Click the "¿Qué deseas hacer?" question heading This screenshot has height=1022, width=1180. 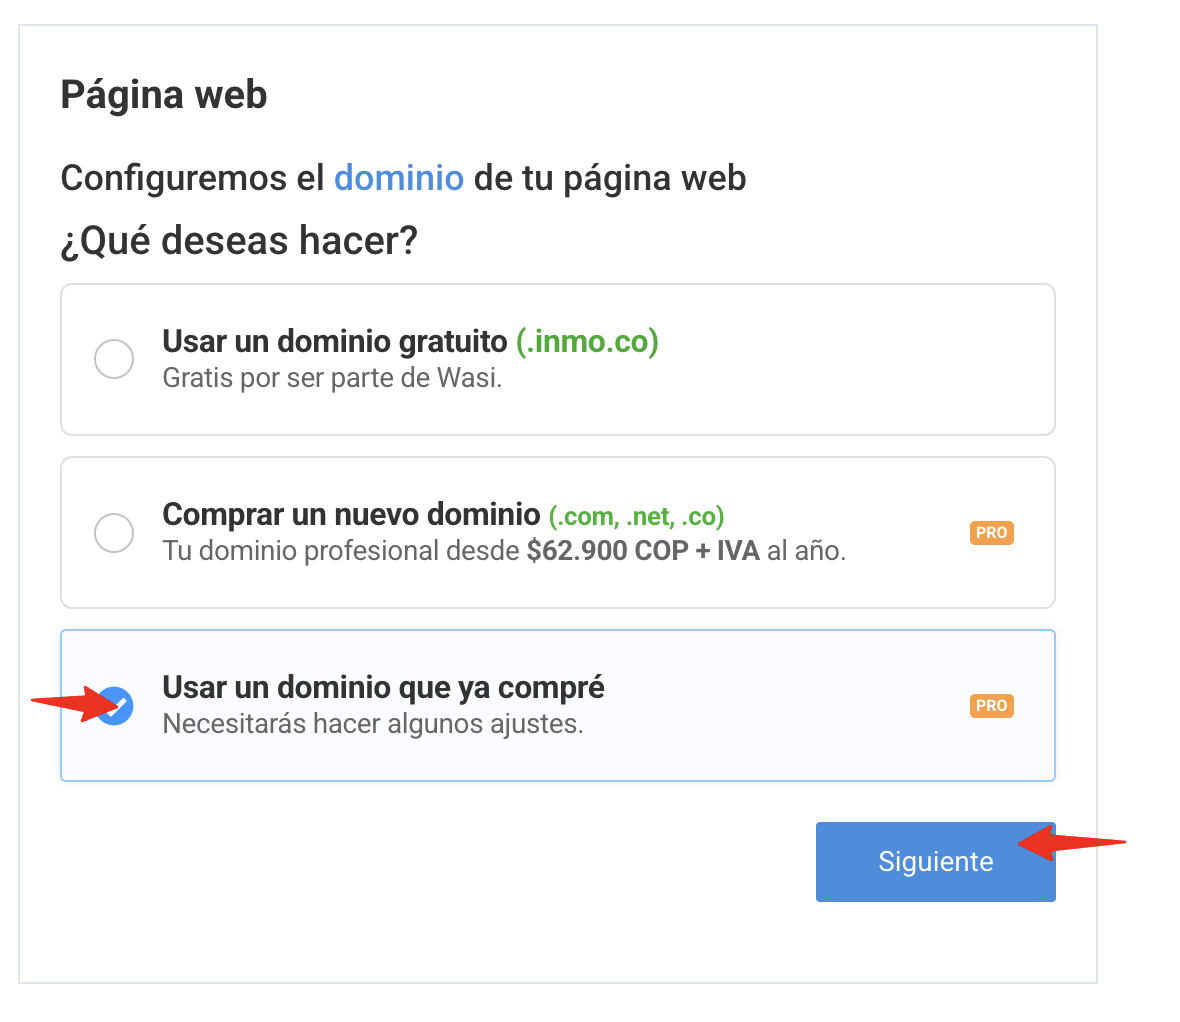pyautogui.click(x=239, y=241)
